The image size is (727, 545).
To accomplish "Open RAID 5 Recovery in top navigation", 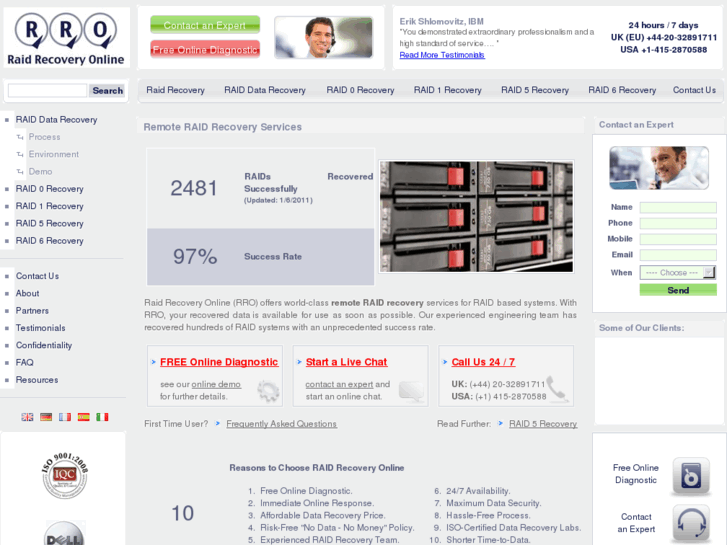I will [x=535, y=90].
